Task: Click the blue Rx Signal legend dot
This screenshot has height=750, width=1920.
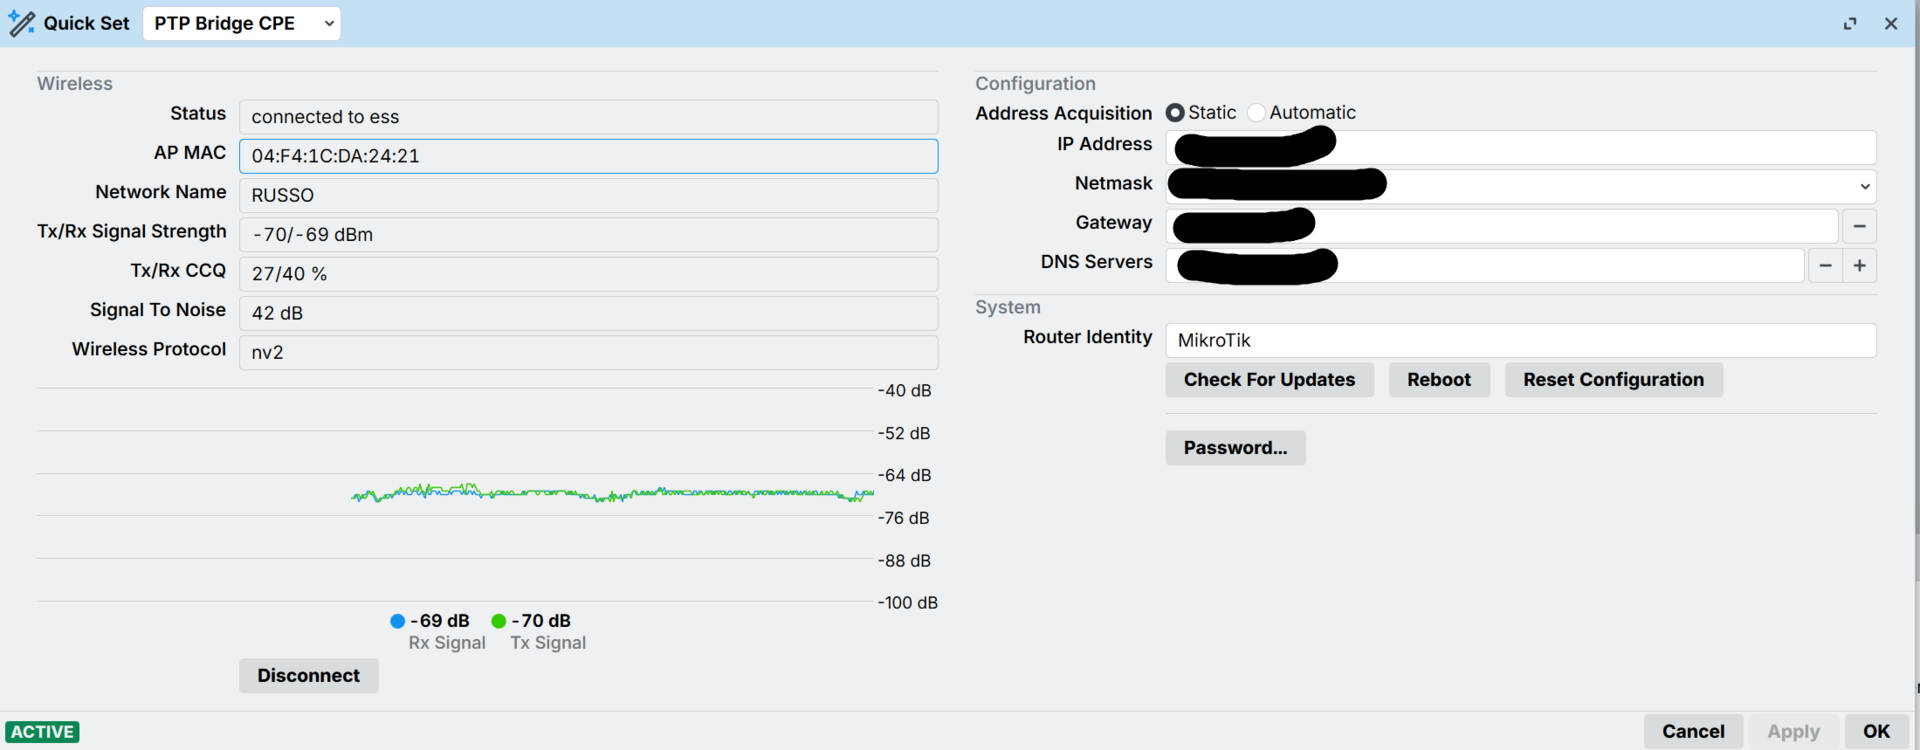Action: 397,621
